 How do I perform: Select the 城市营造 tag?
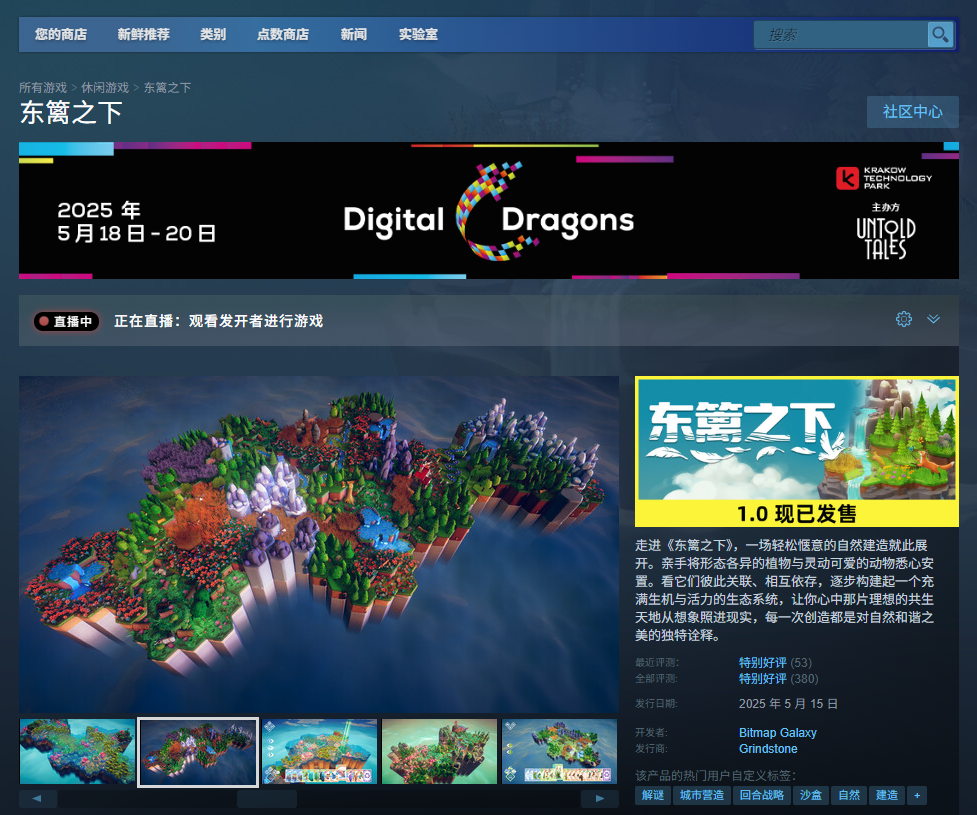click(701, 795)
